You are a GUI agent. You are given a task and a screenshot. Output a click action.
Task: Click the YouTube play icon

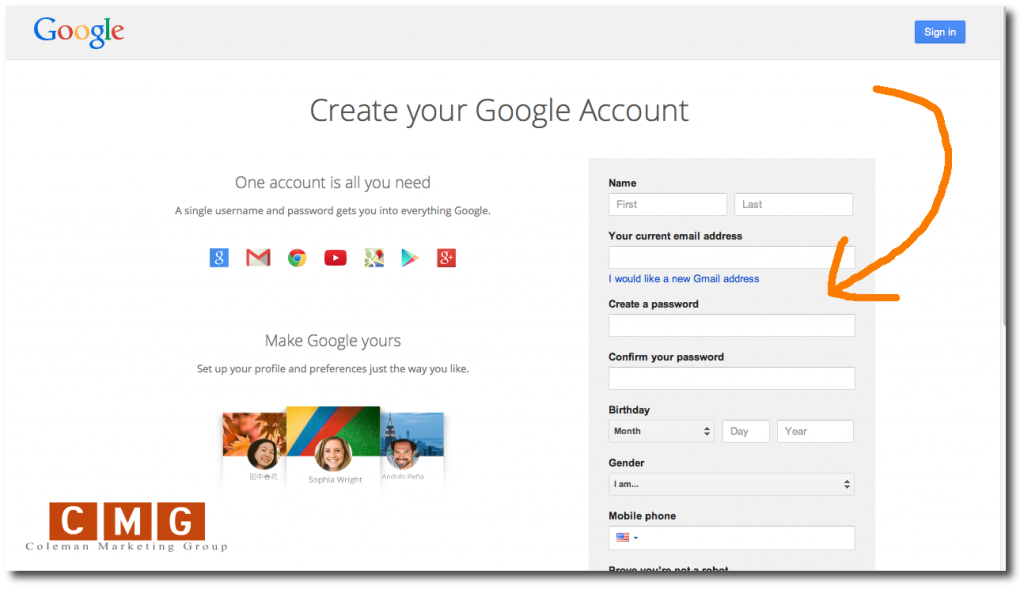[336, 258]
